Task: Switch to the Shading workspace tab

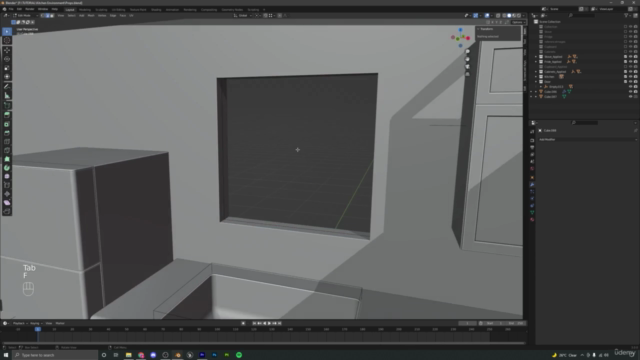Action: pos(156,9)
